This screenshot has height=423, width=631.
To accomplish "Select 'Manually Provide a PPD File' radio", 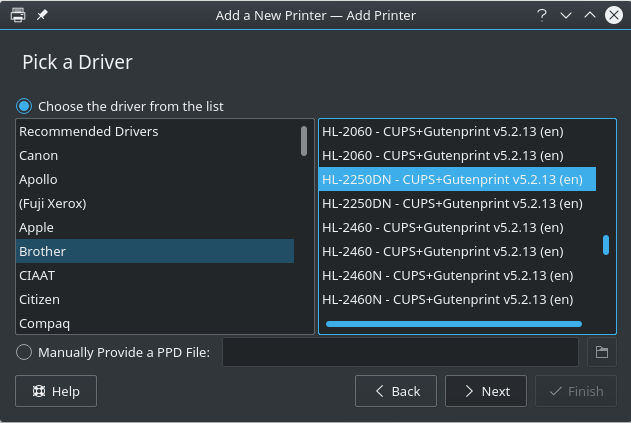I will coord(24,352).
